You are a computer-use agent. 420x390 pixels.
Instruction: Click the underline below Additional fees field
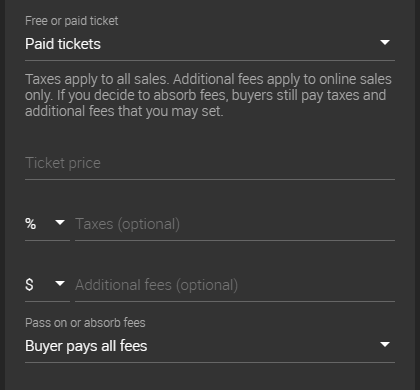pyautogui.click(x=235, y=301)
